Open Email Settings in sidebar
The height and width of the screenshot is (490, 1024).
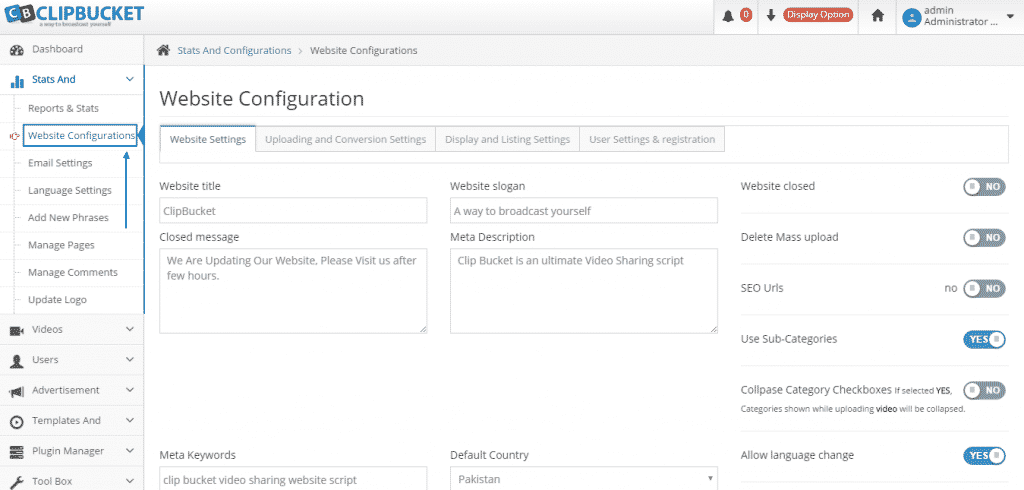point(60,163)
